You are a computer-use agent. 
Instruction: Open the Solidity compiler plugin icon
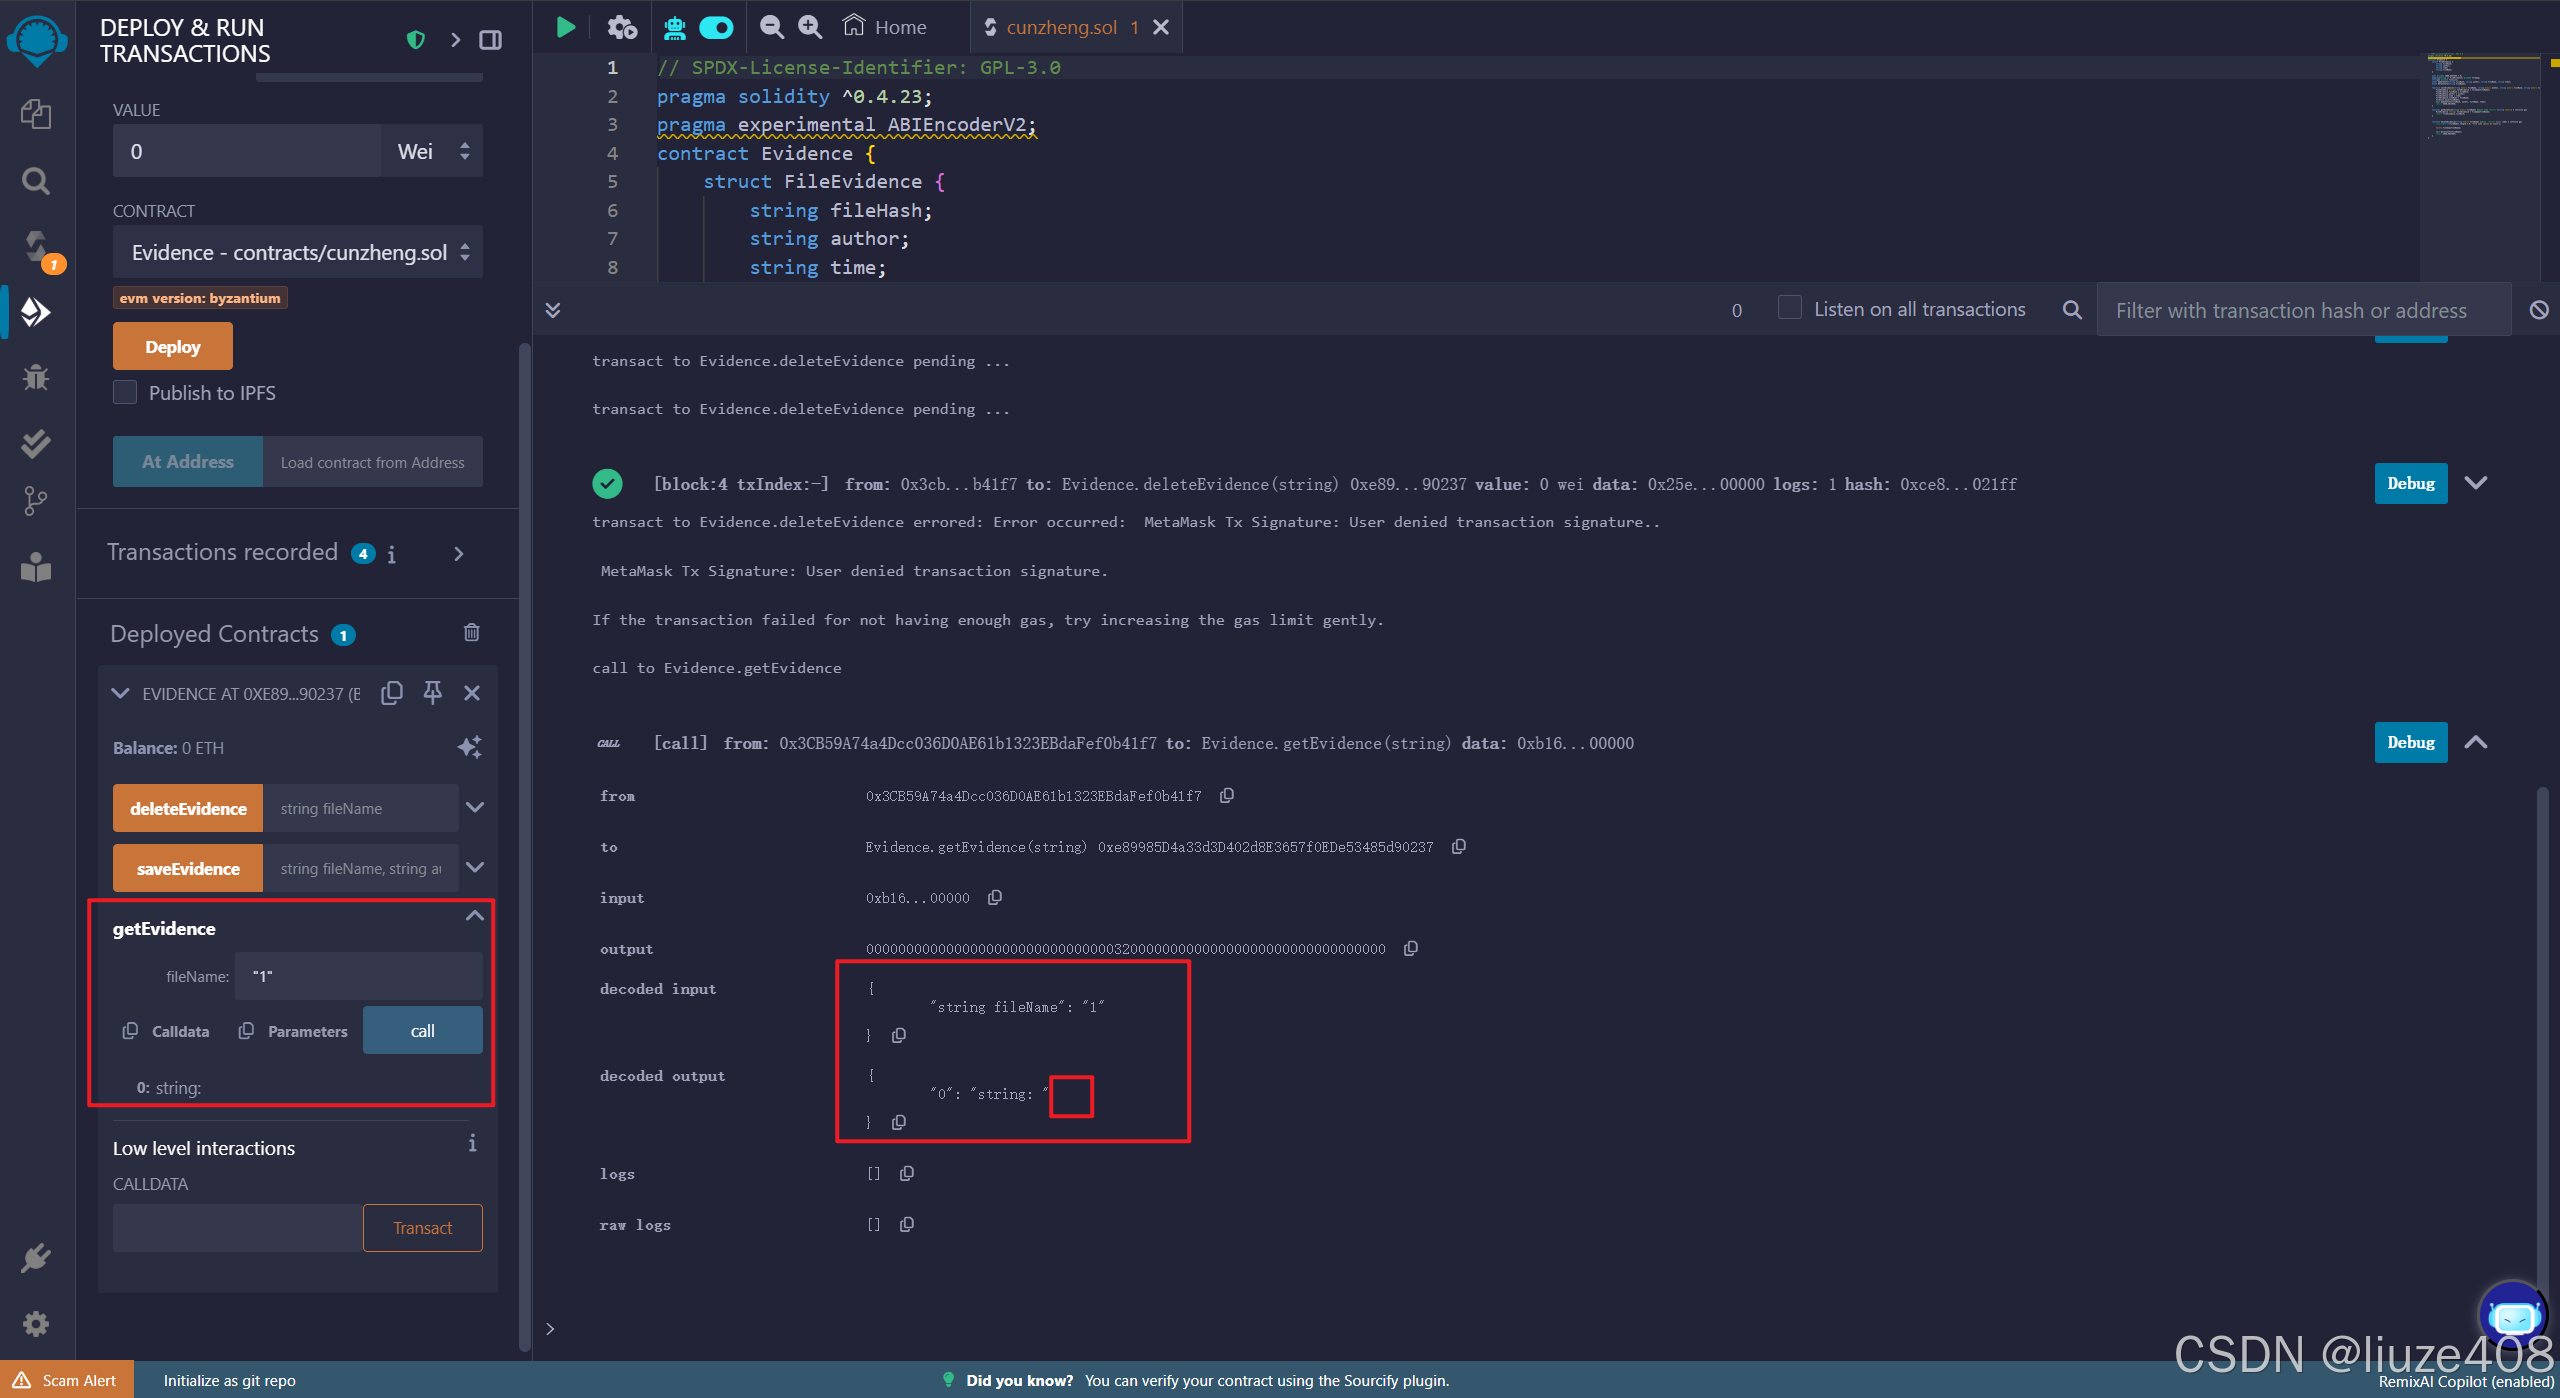point(36,247)
